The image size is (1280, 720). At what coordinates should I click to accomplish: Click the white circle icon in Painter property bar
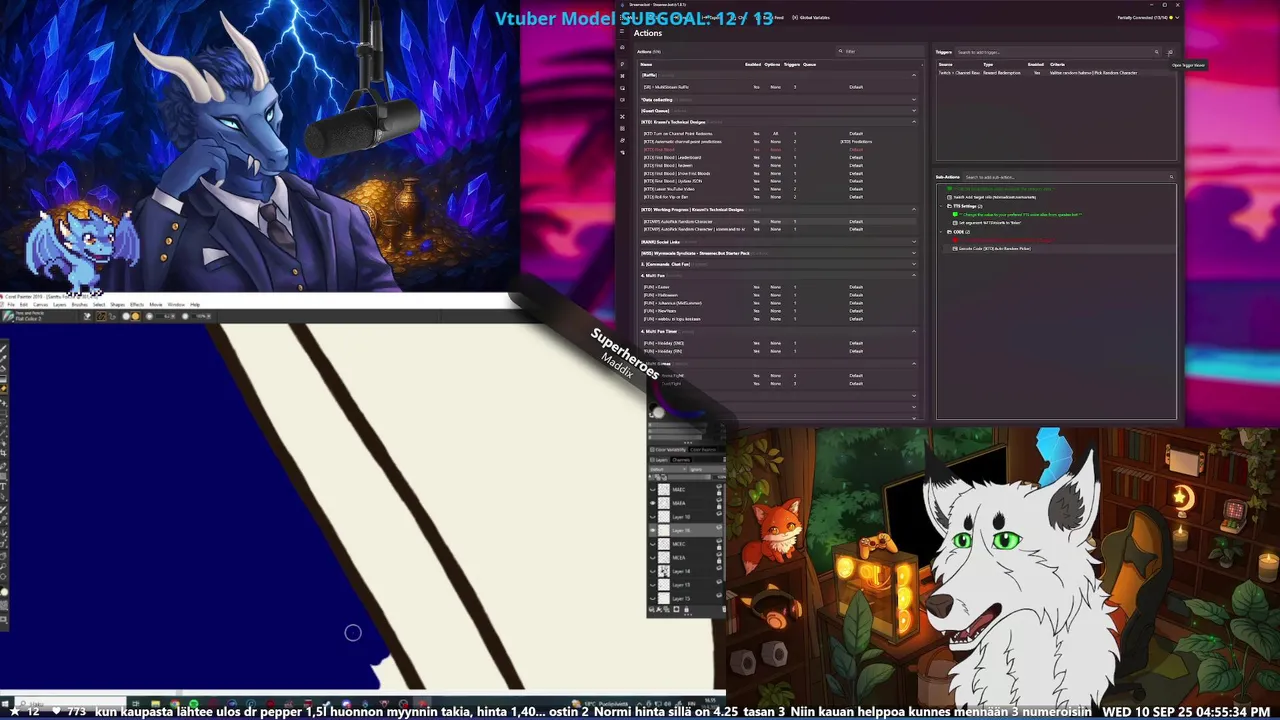[x=126, y=316]
